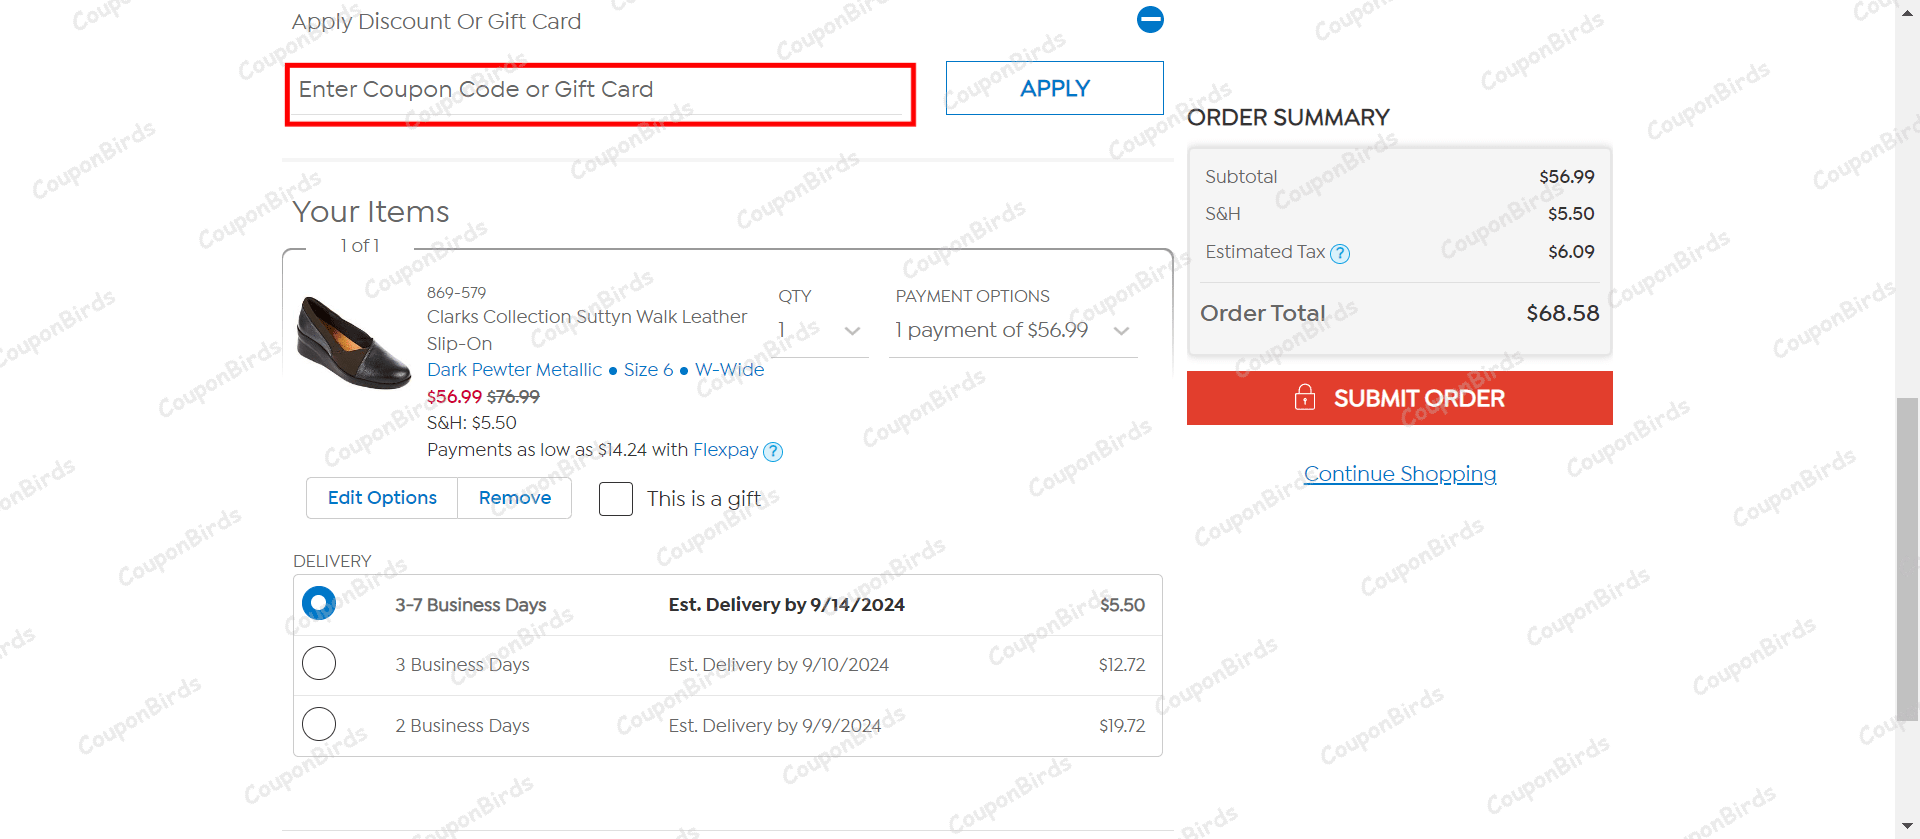Click the page vertical scrollbar
The height and width of the screenshot is (839, 1920).
tap(1907, 560)
